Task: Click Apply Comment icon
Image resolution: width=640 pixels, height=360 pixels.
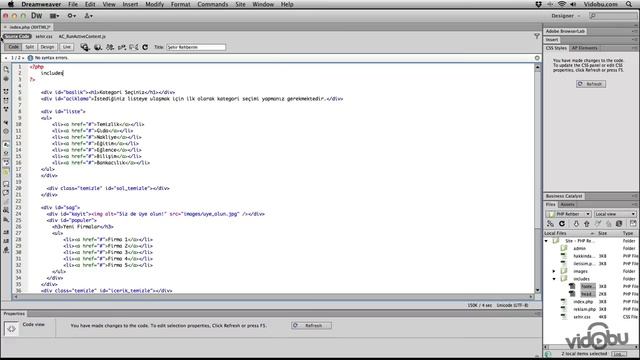Action: (6, 184)
